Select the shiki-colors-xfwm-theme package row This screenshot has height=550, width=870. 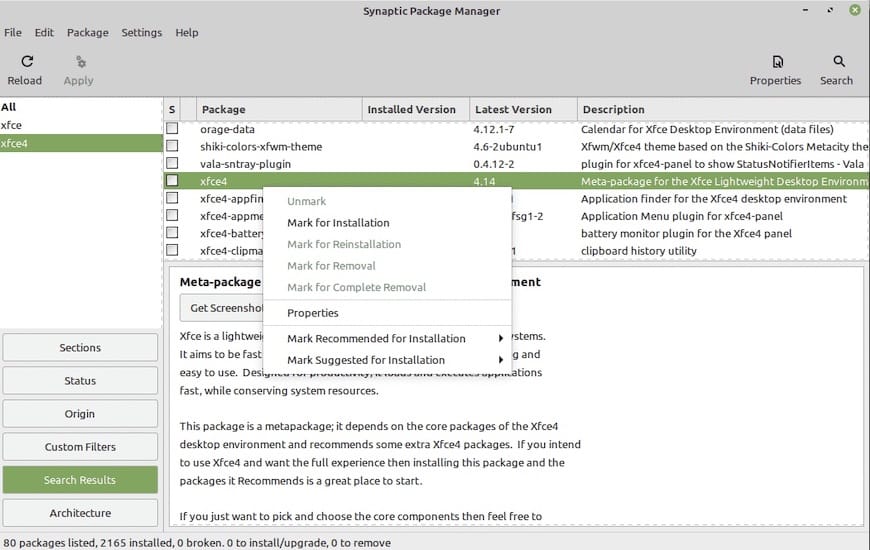point(516,147)
